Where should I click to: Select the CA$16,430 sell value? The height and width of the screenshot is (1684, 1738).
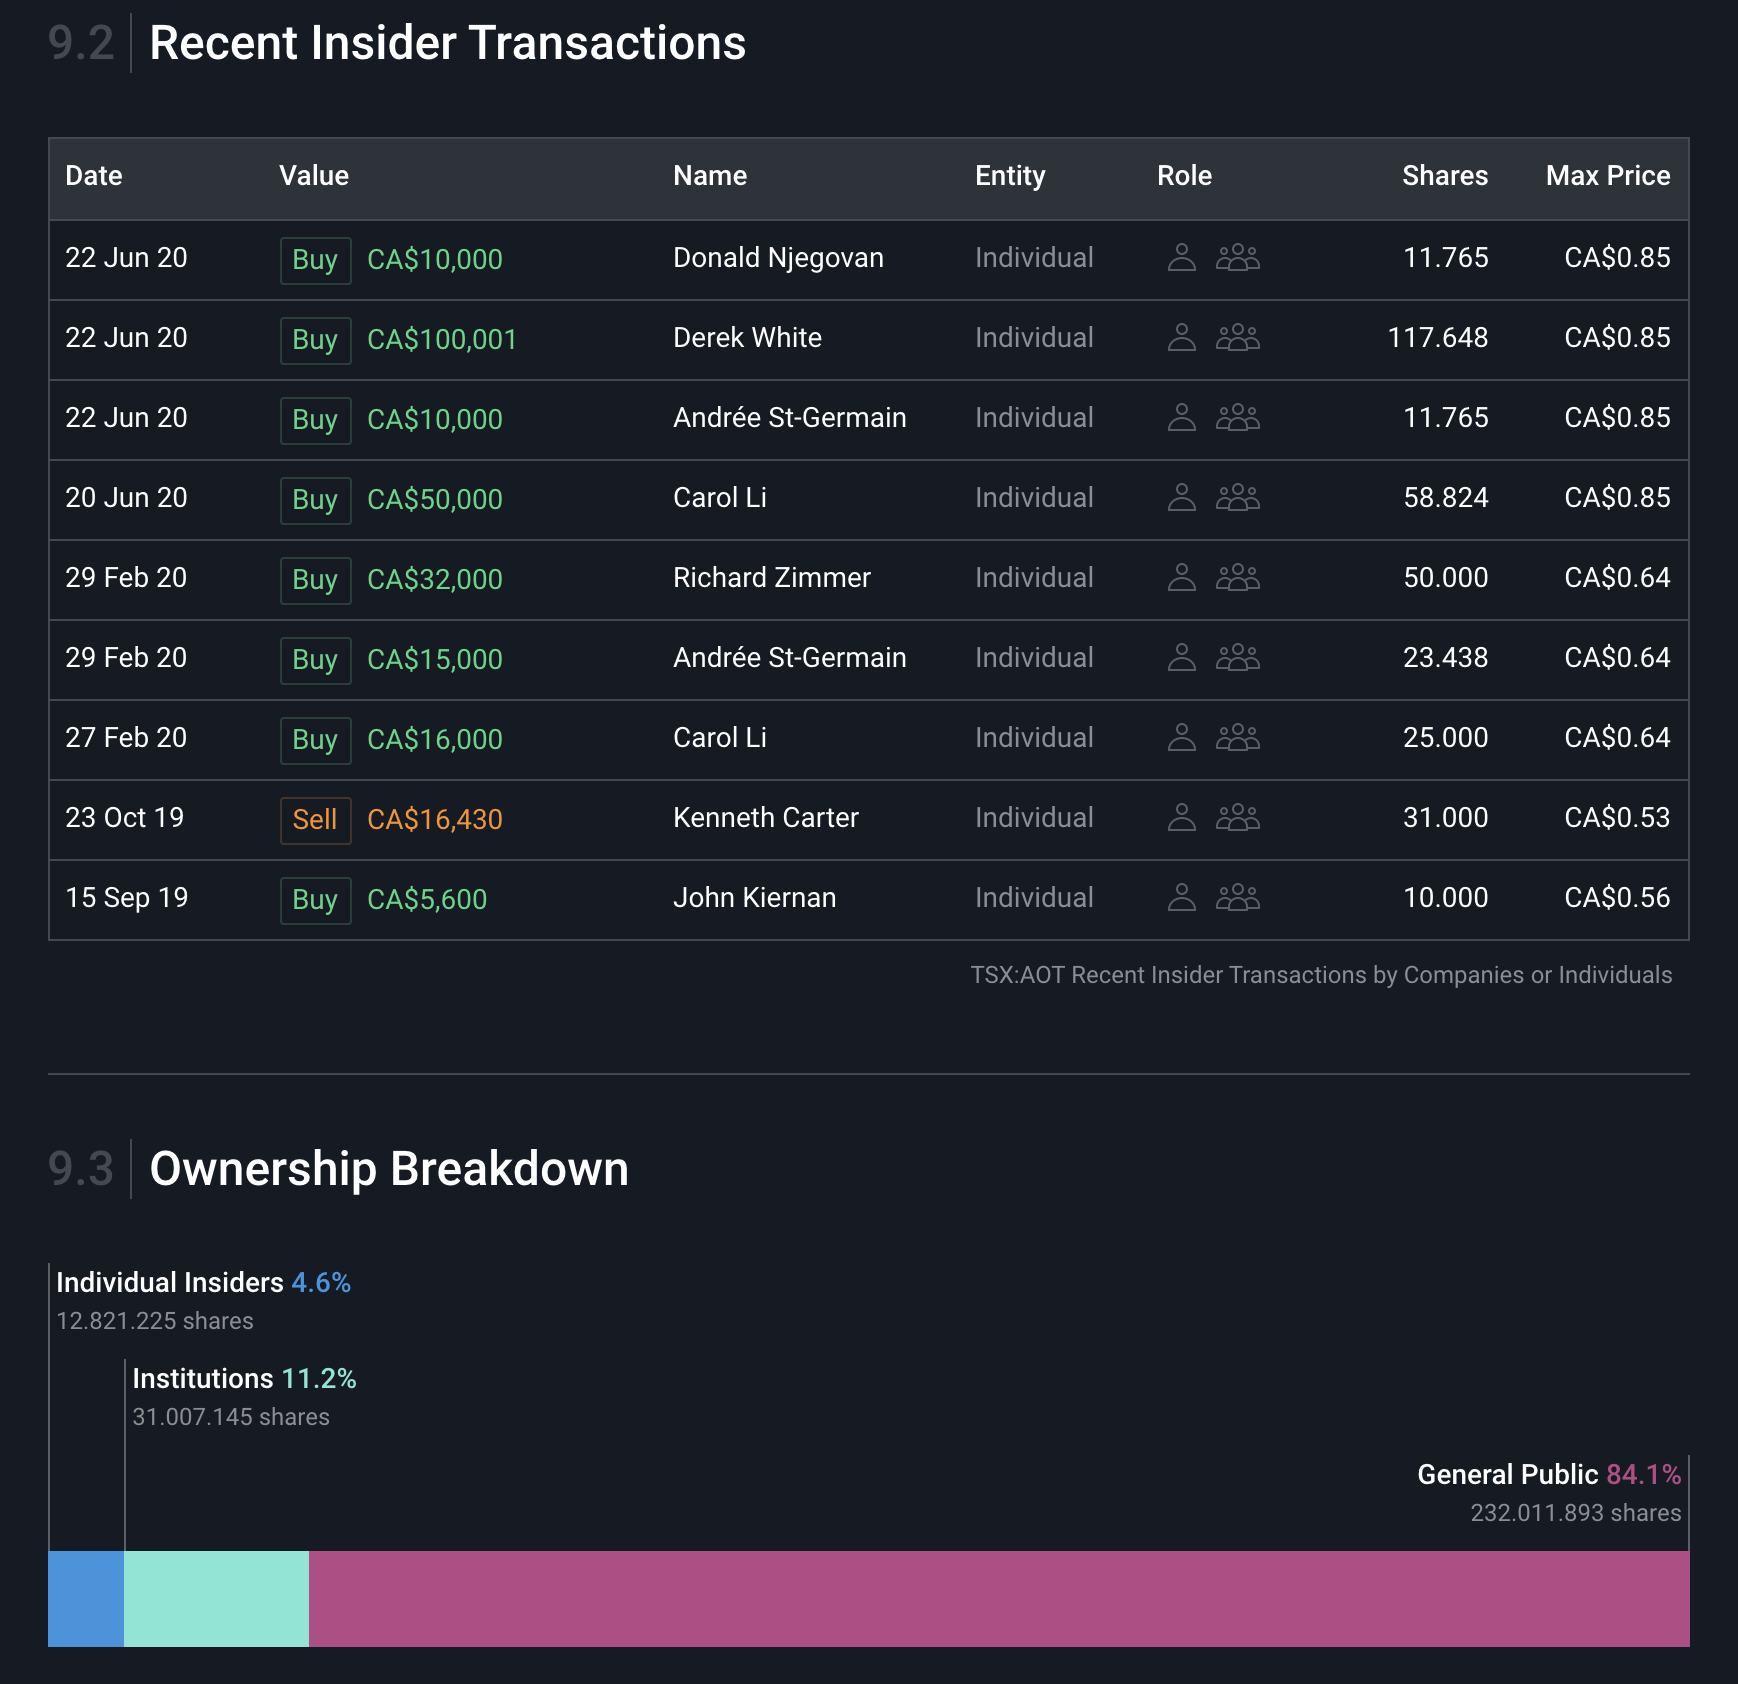click(435, 820)
